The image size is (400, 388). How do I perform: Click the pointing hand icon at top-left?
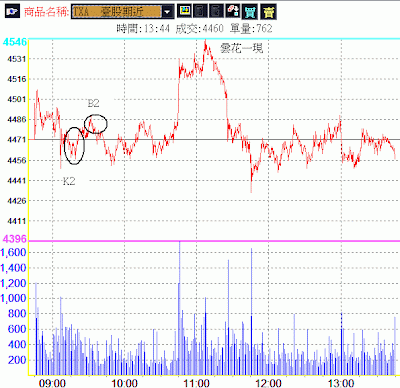12,11
